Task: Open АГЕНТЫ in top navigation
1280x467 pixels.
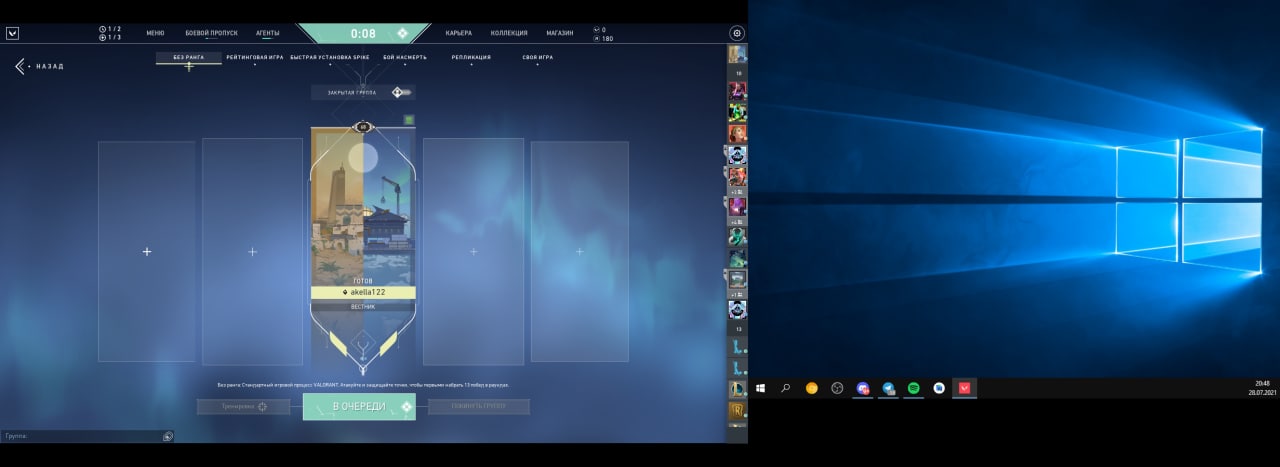Action: [x=268, y=33]
